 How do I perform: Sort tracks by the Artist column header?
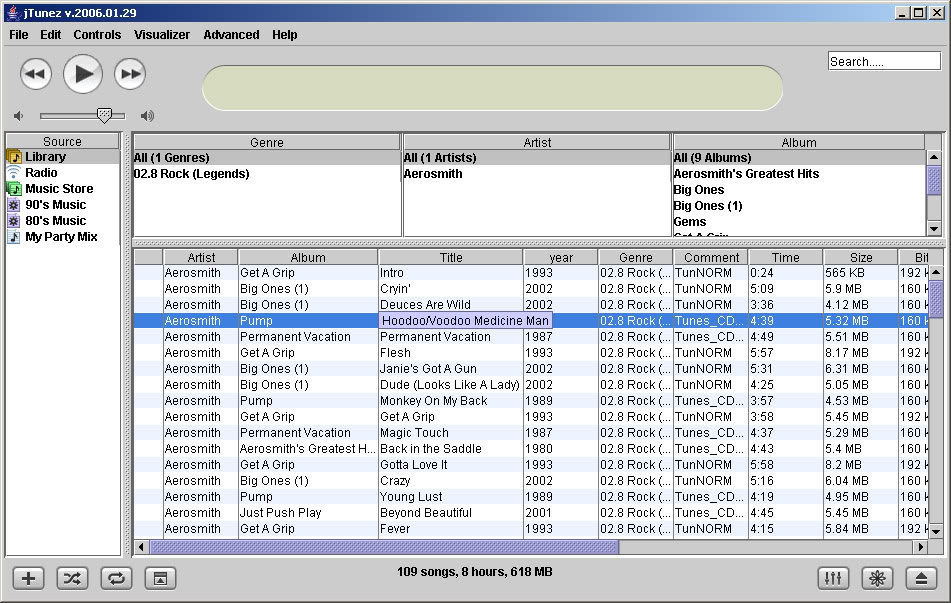(201, 257)
